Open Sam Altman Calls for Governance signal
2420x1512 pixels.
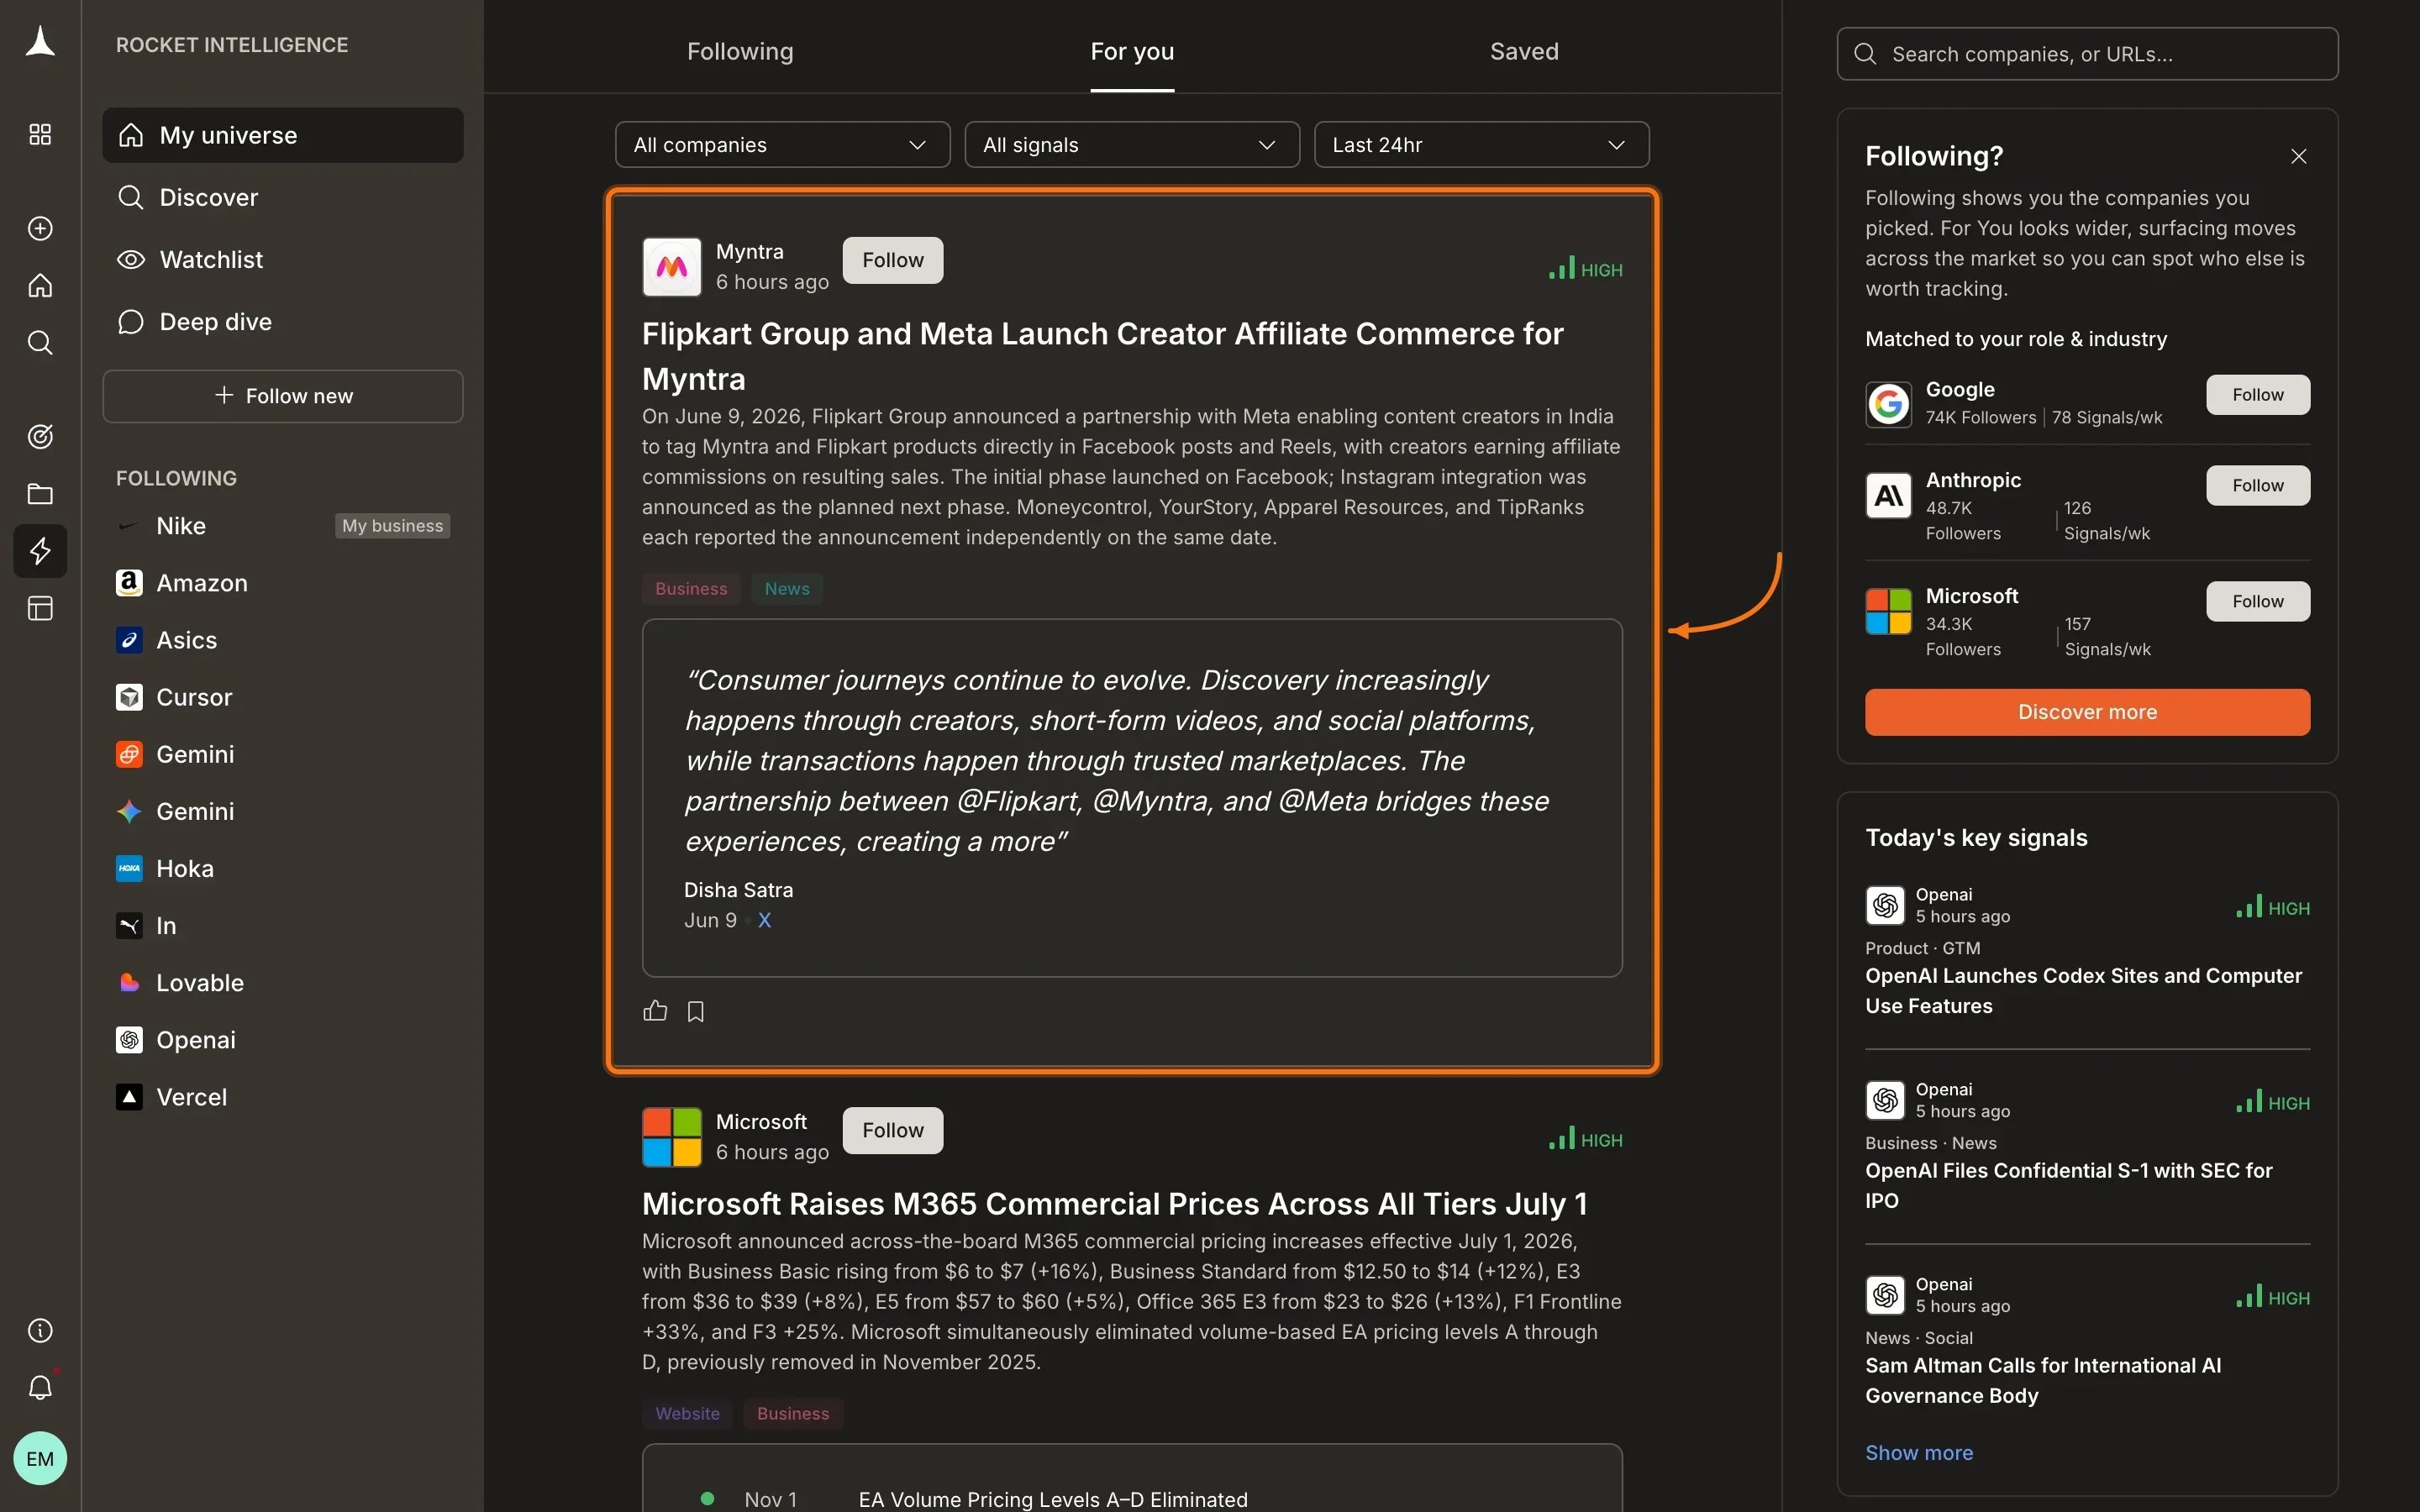[2043, 1380]
